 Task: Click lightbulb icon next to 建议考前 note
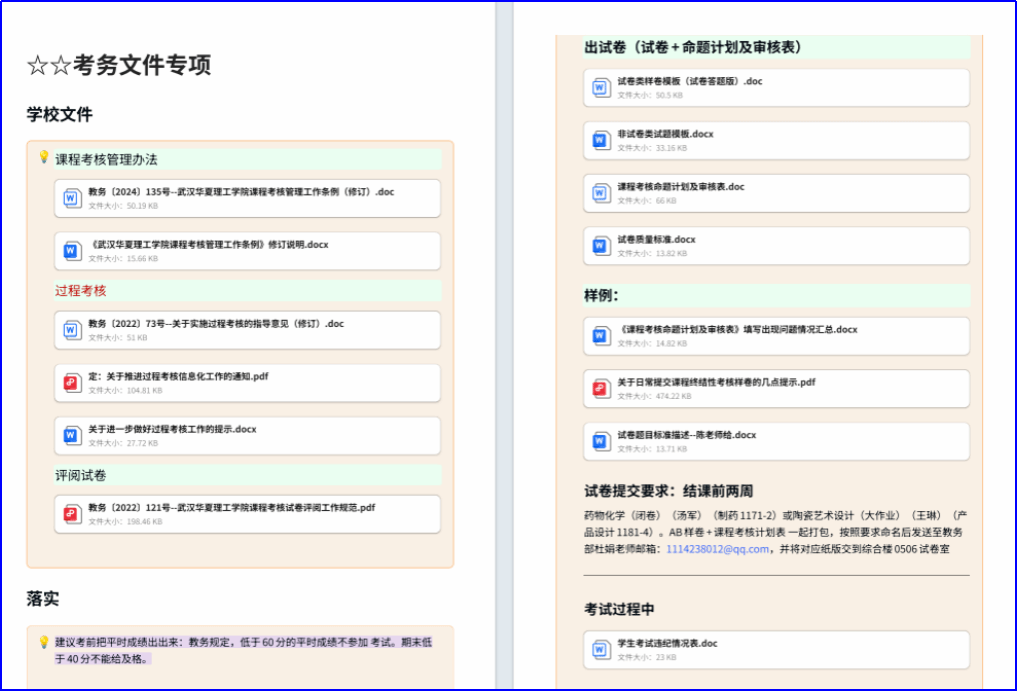coord(44,642)
